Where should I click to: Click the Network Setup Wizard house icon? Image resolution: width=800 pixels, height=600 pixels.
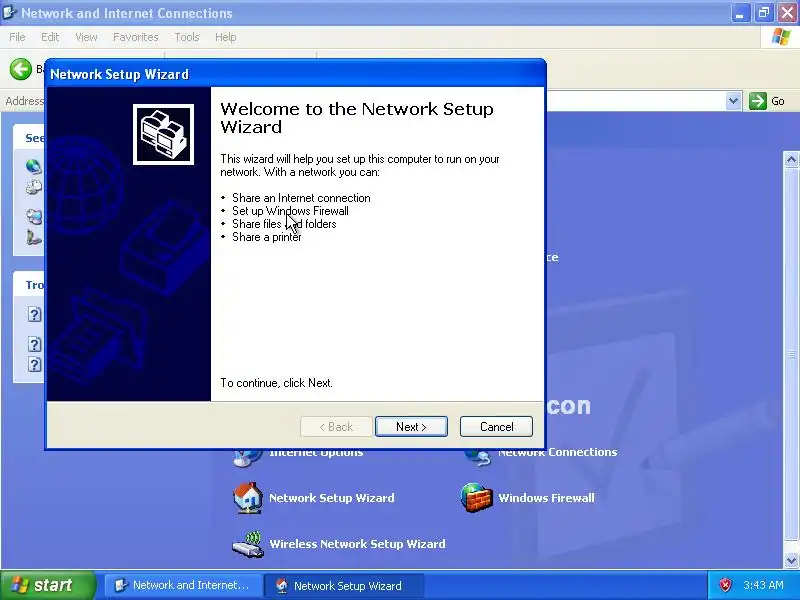(248, 498)
